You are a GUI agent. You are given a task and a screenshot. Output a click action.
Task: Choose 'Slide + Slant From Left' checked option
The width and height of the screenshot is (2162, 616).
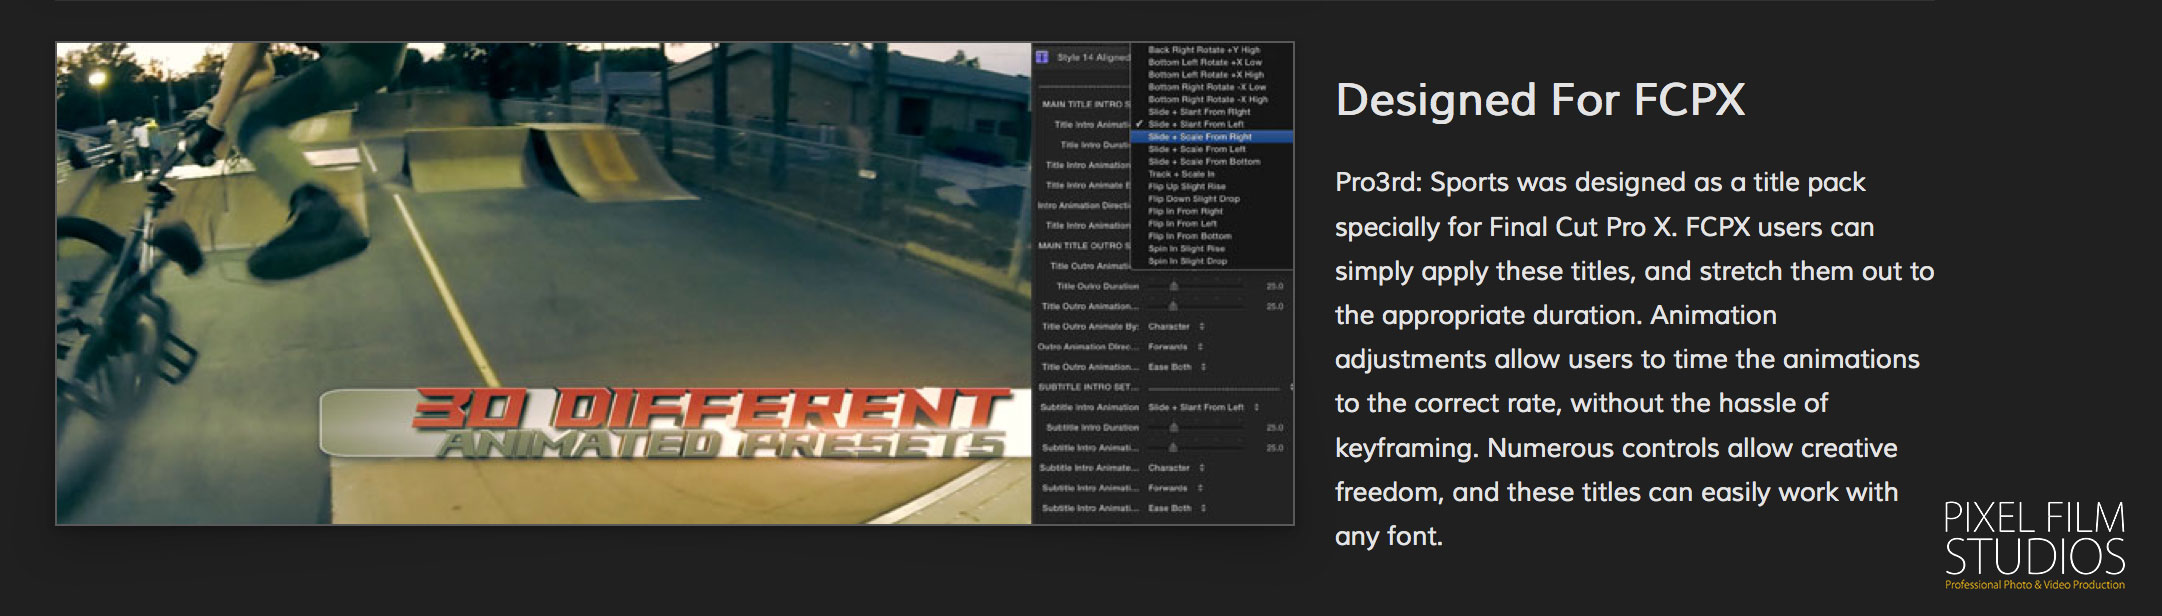[1195, 124]
